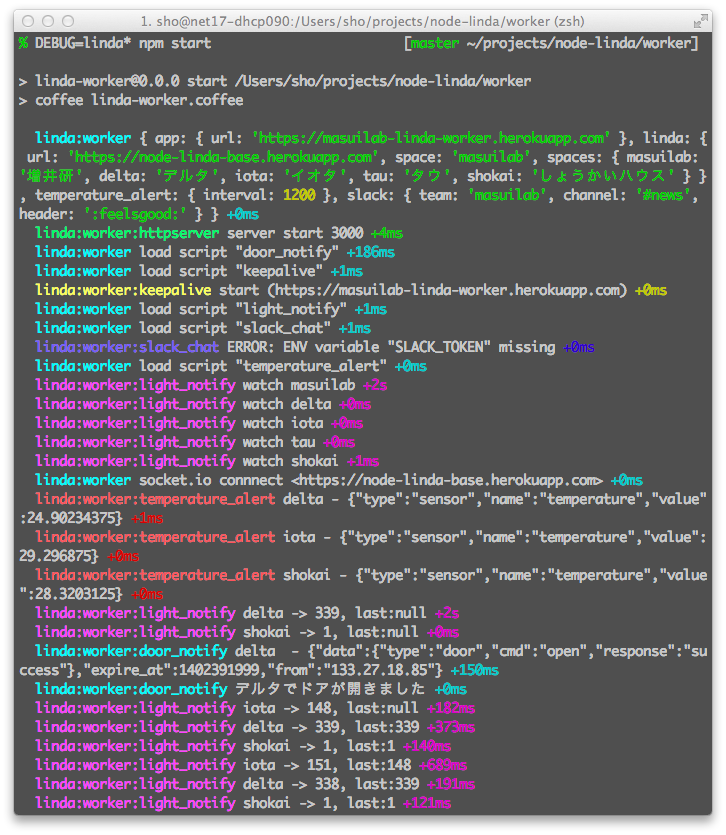Click the load script "light_notify" line

click(211, 309)
